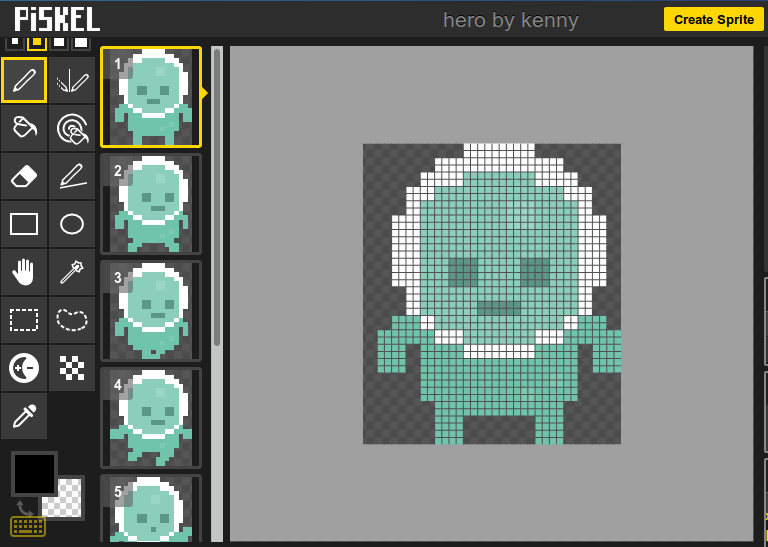Image resolution: width=768 pixels, height=547 pixels.
Task: Activate the Circle tool
Action: 72,224
